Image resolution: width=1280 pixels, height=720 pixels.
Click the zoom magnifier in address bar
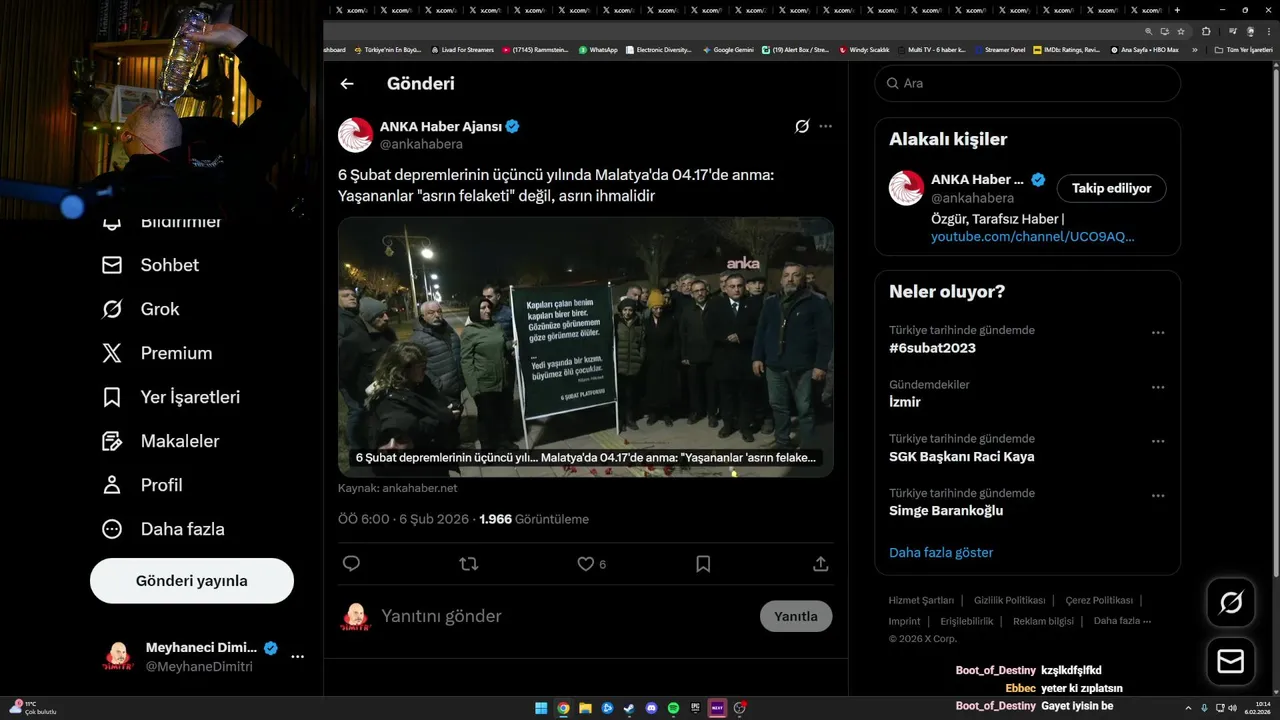pyautogui.click(x=1149, y=31)
